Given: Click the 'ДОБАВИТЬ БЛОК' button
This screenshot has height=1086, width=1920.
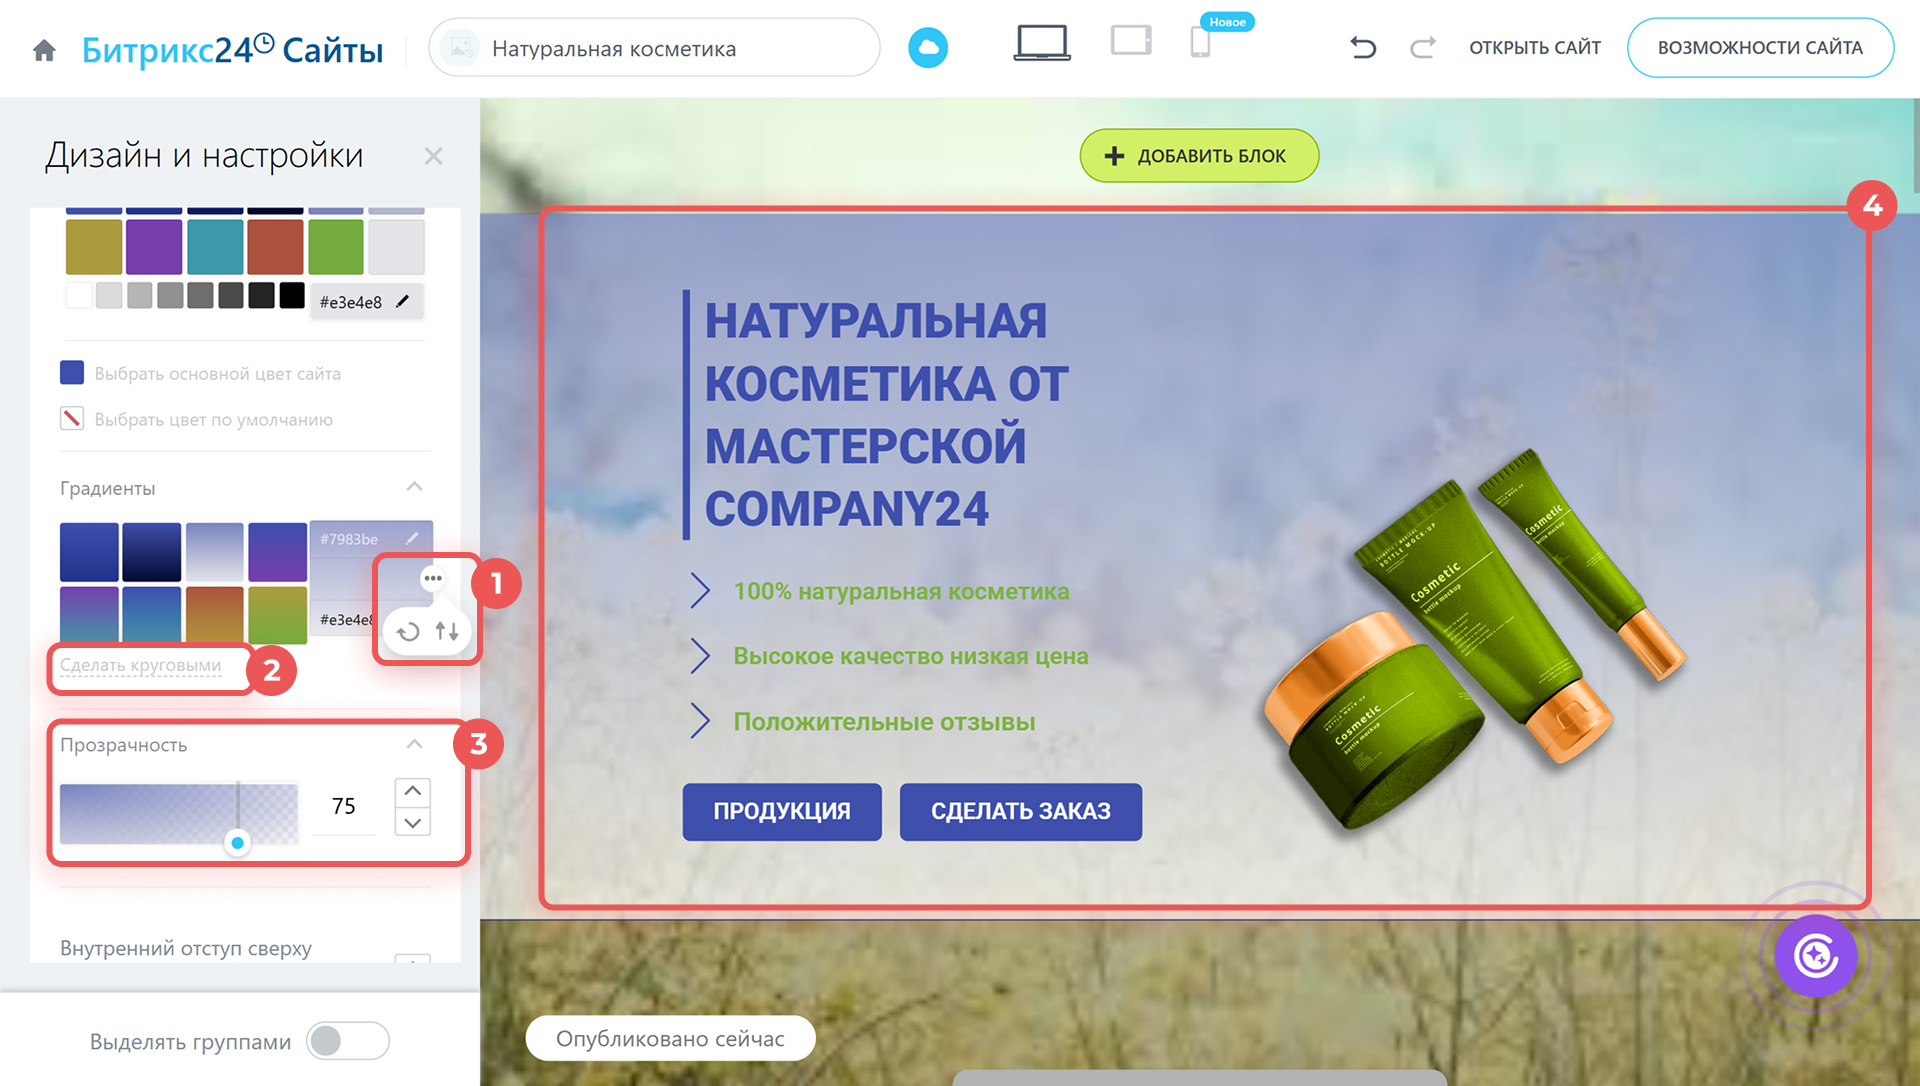Looking at the screenshot, I should pyautogui.click(x=1198, y=156).
